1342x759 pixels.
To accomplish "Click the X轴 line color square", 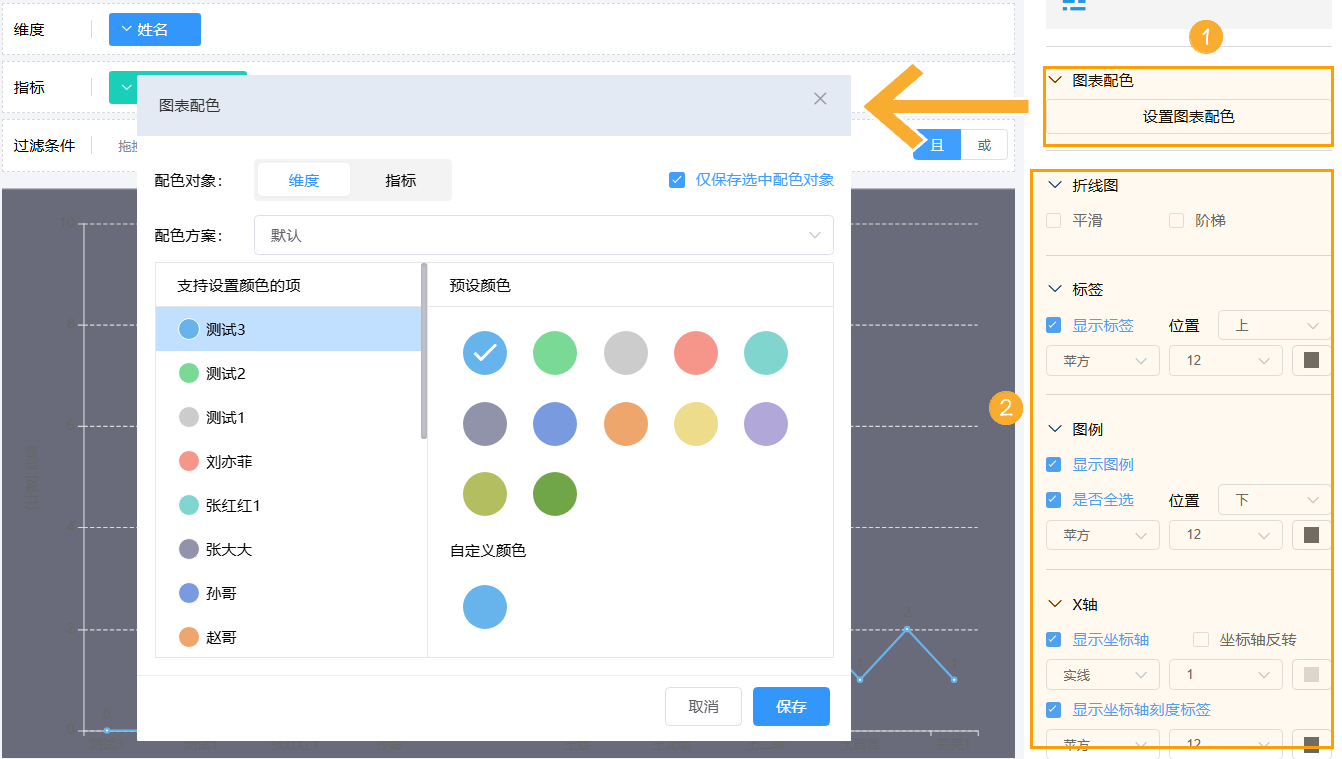I will point(1311,675).
